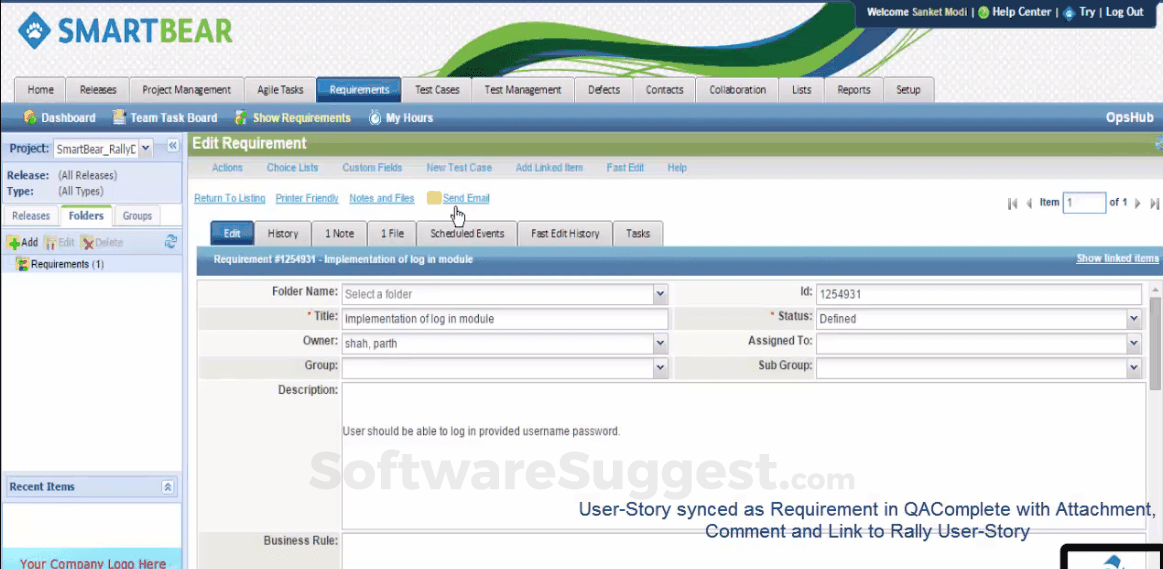Collapse the left panel with double-chevron

pos(172,146)
